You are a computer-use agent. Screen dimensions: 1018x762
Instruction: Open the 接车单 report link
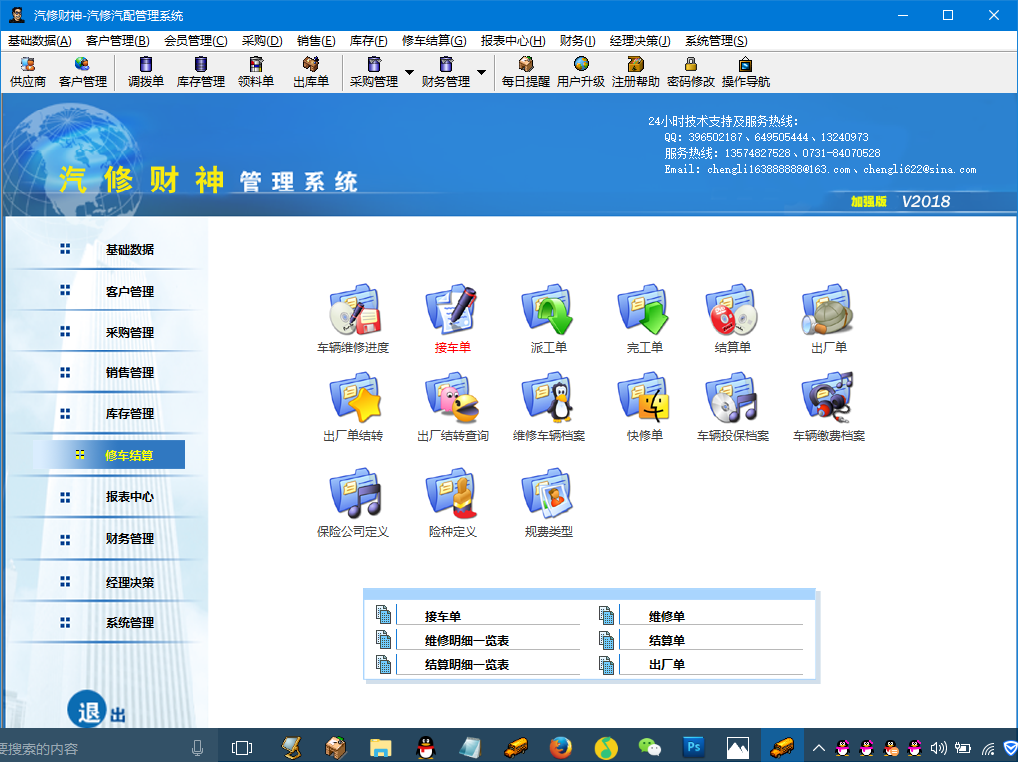pos(443,617)
